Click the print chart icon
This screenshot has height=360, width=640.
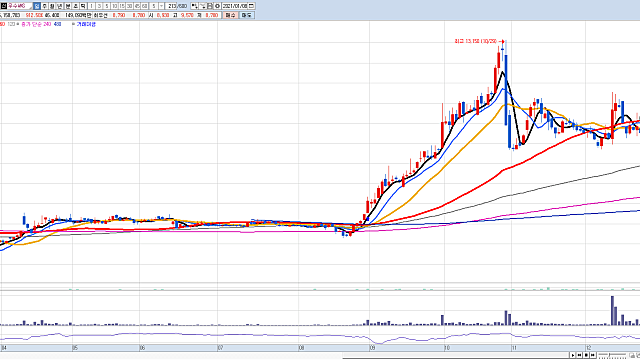click(x=210, y=6)
